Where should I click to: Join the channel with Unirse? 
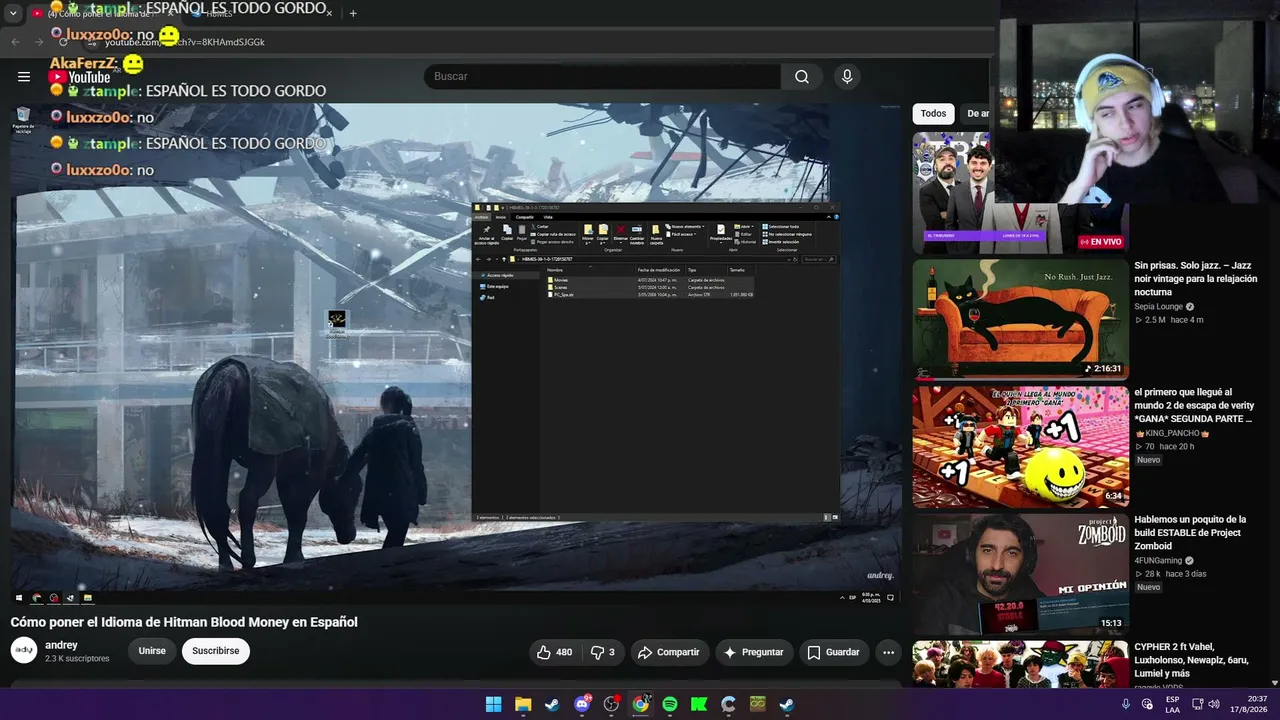pyautogui.click(x=152, y=651)
